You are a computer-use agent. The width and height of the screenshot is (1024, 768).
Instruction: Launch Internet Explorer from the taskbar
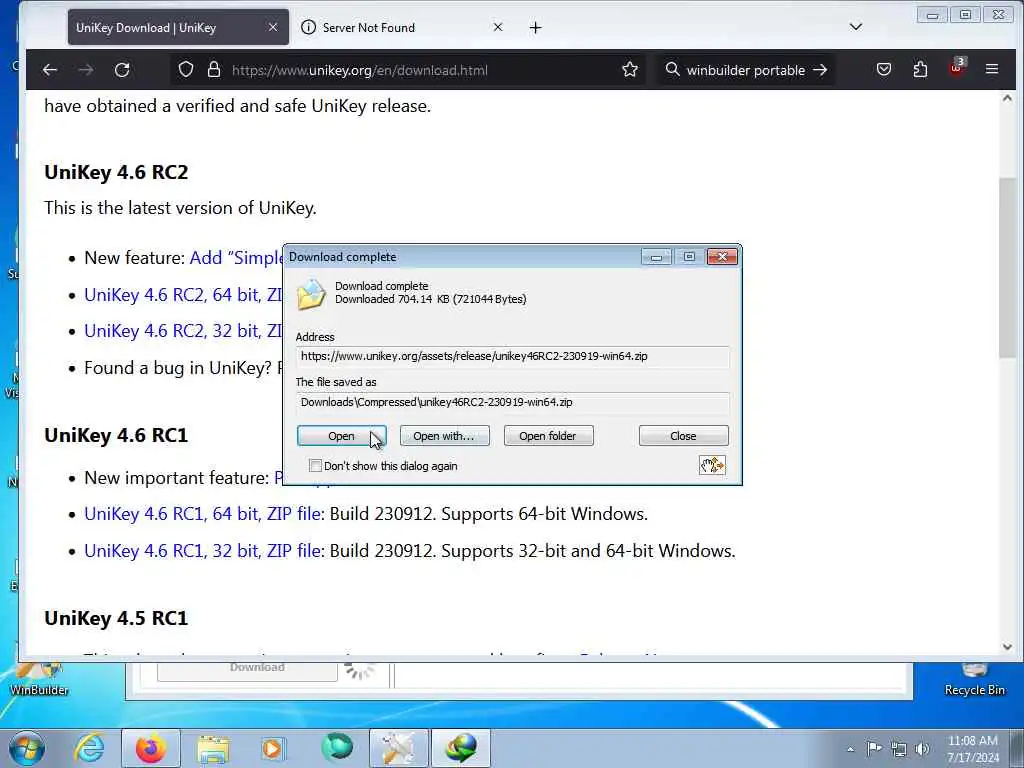[89, 748]
